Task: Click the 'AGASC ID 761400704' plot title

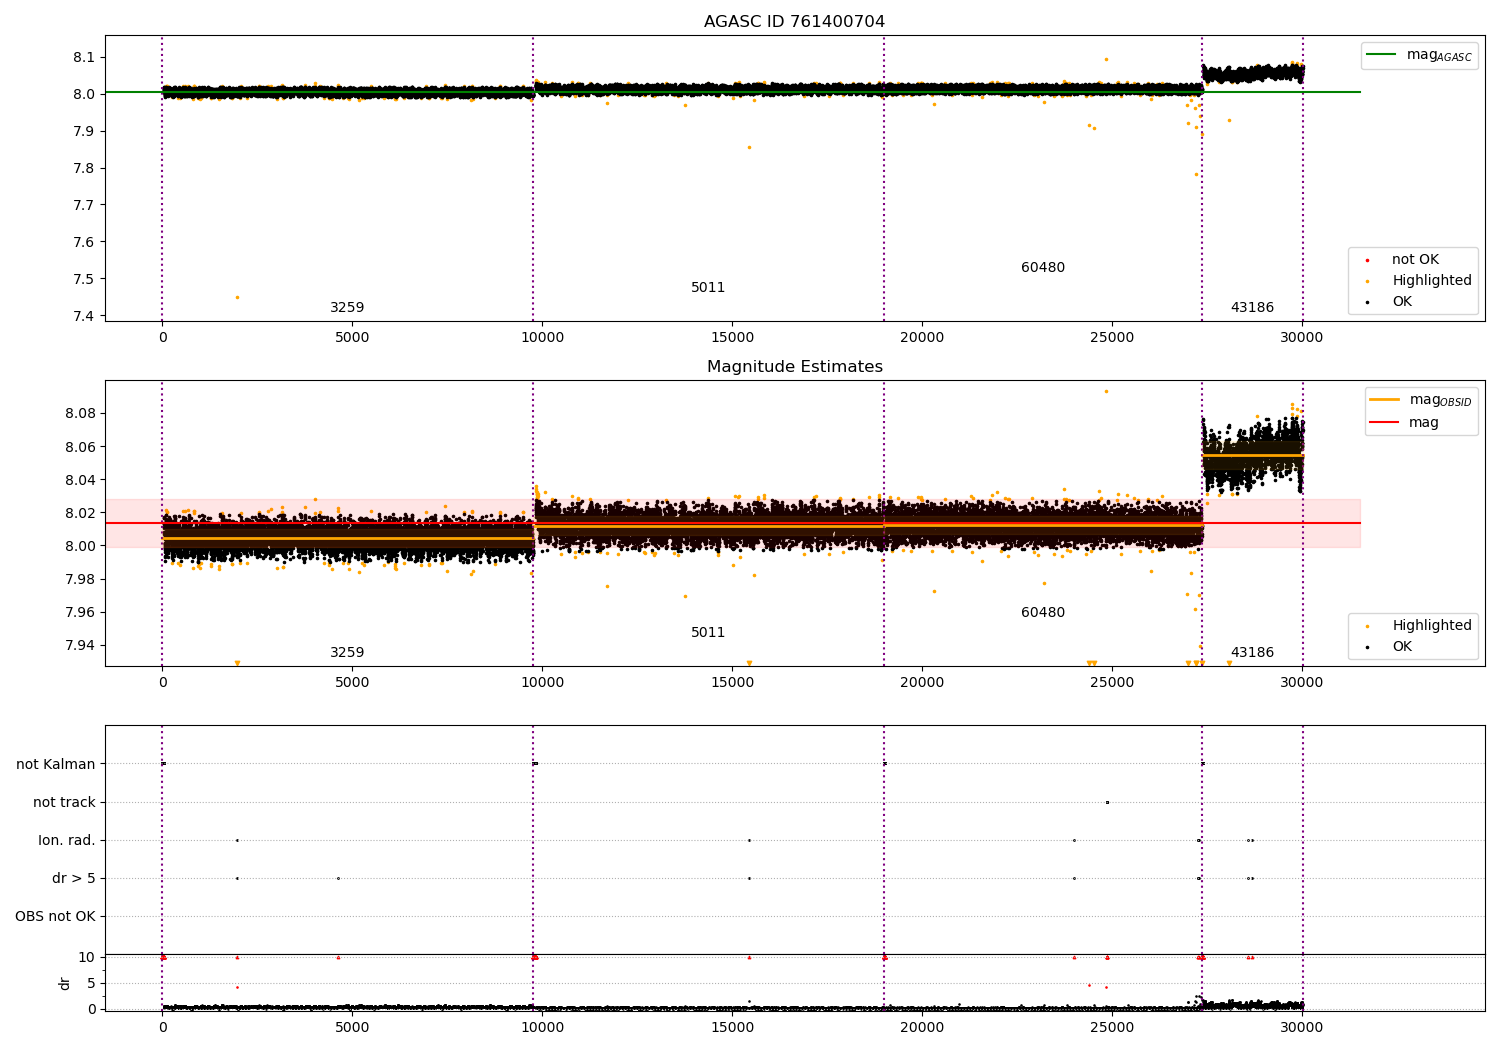Action: point(794,22)
